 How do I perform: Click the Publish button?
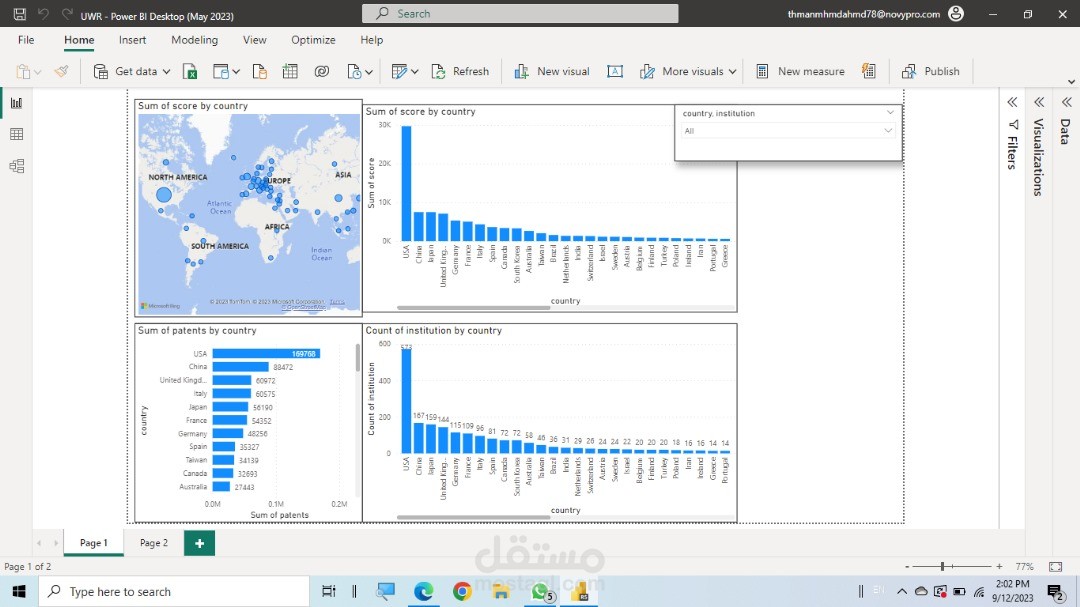[x=930, y=72]
